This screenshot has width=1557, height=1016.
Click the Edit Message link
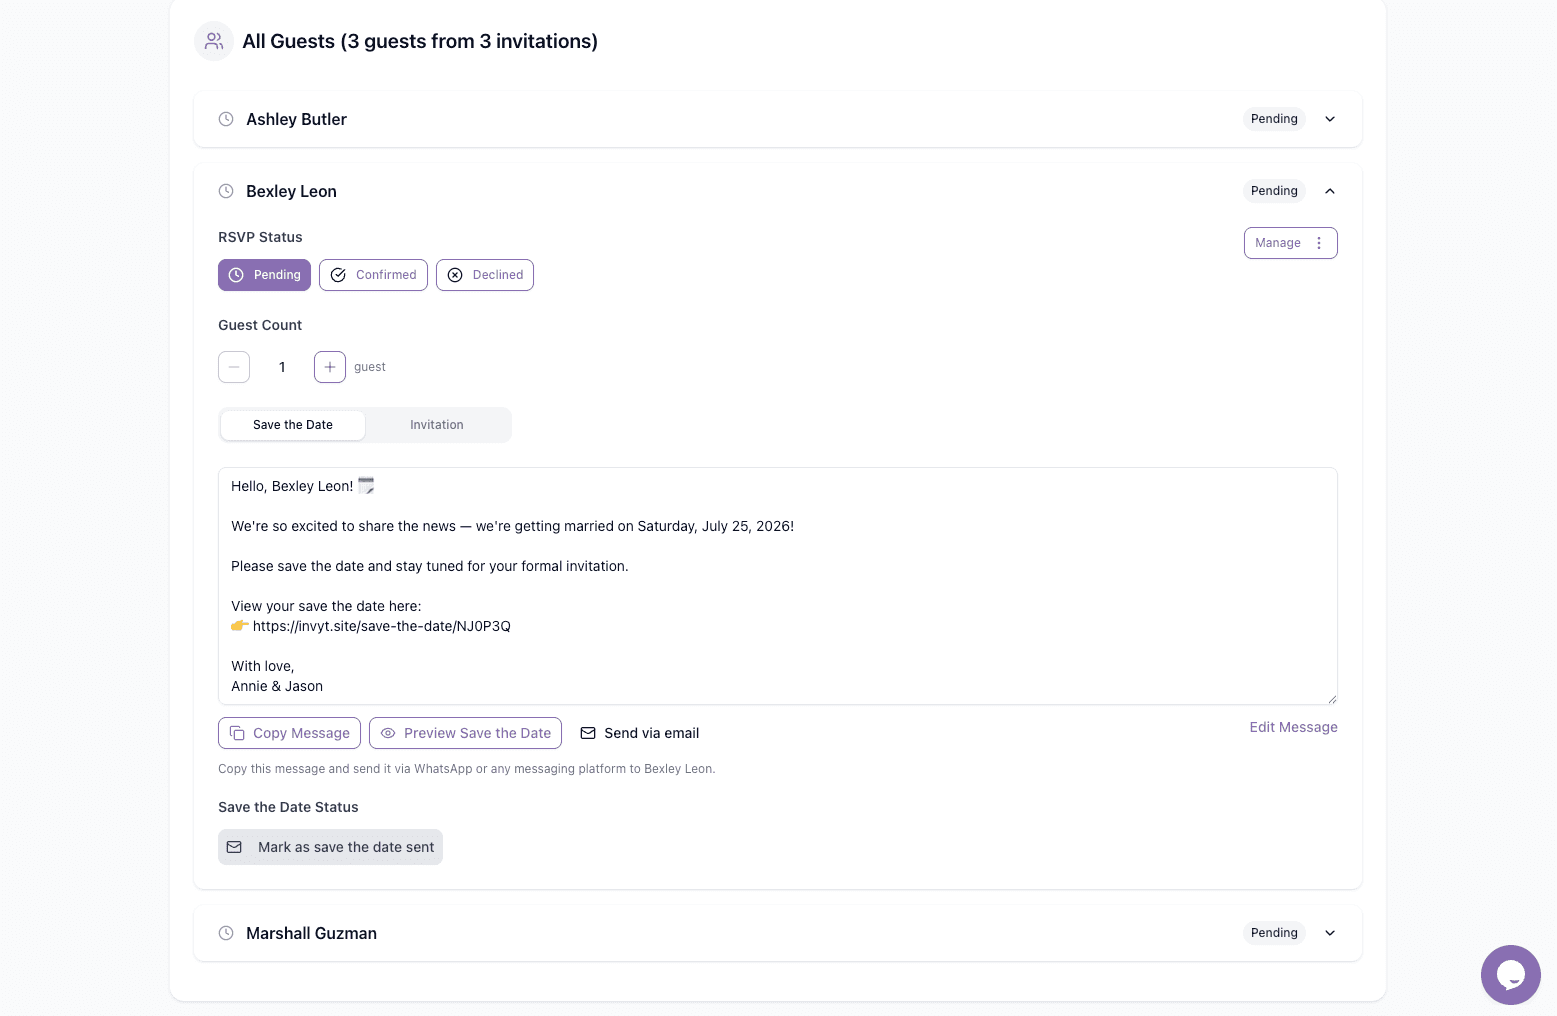click(x=1293, y=727)
